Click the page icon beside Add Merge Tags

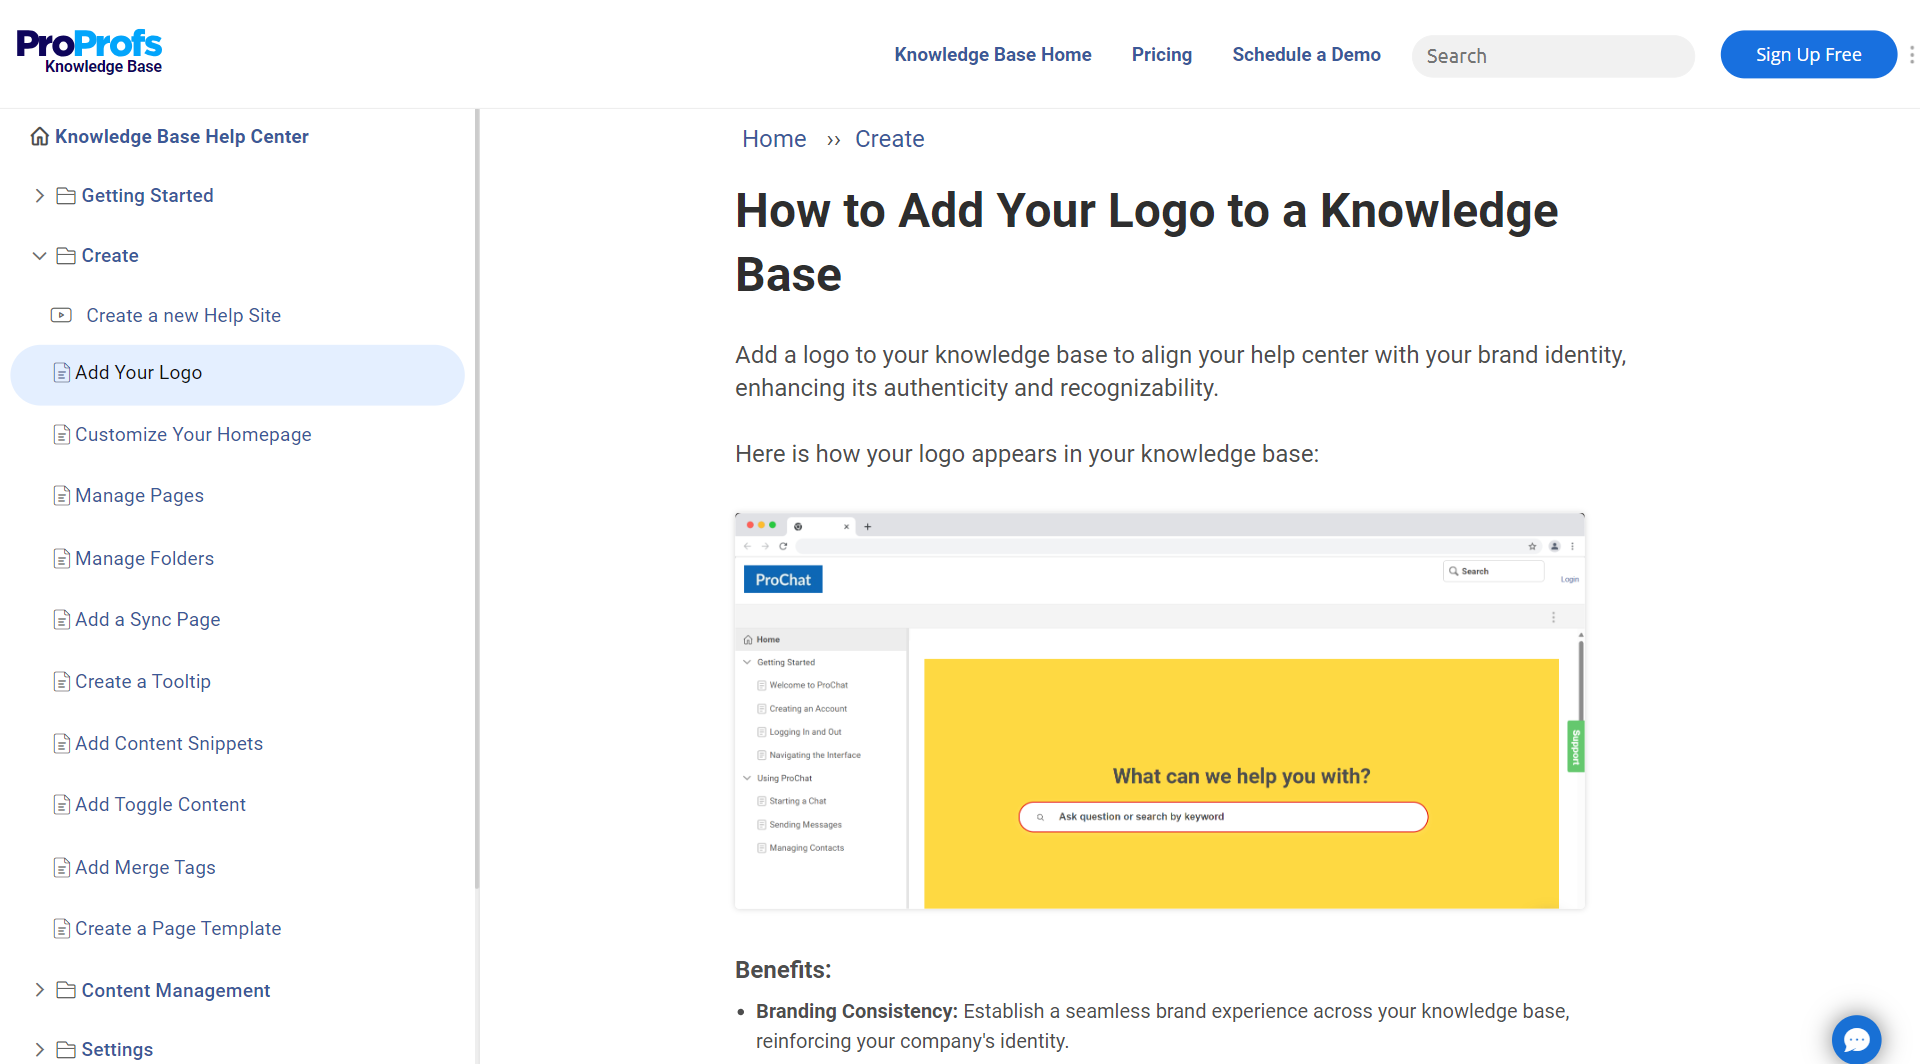(62, 868)
